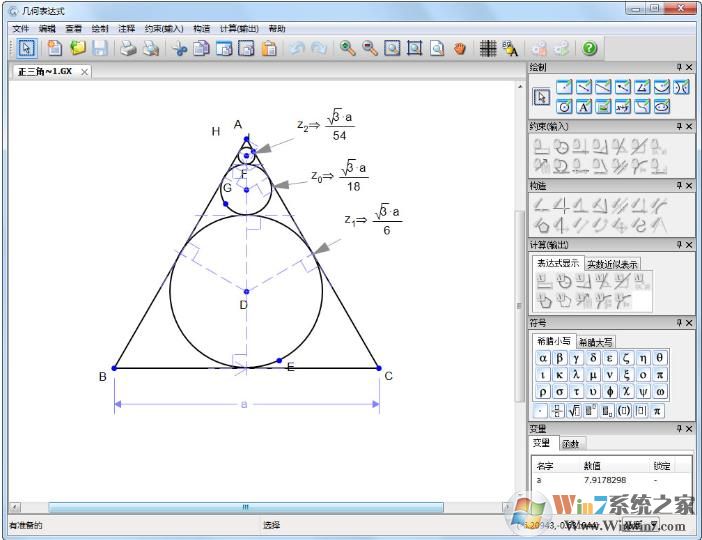
Task: Switch to the 表达式显示 tab
Action: tap(558, 263)
